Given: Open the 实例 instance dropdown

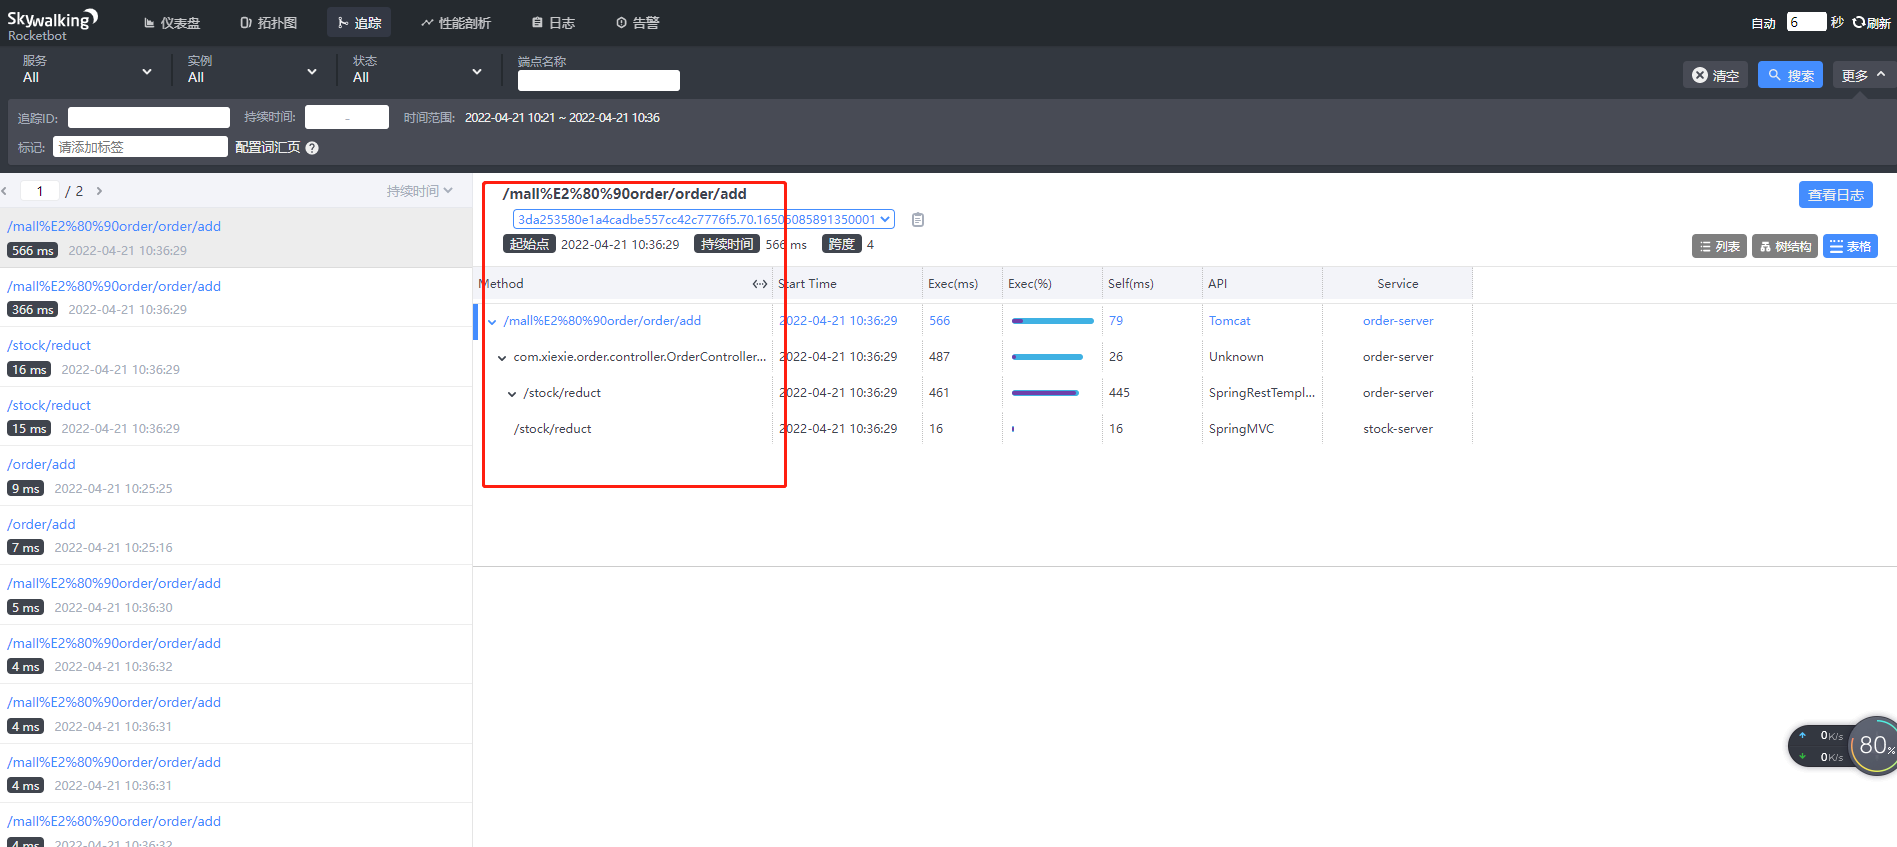Looking at the screenshot, I should [x=252, y=70].
